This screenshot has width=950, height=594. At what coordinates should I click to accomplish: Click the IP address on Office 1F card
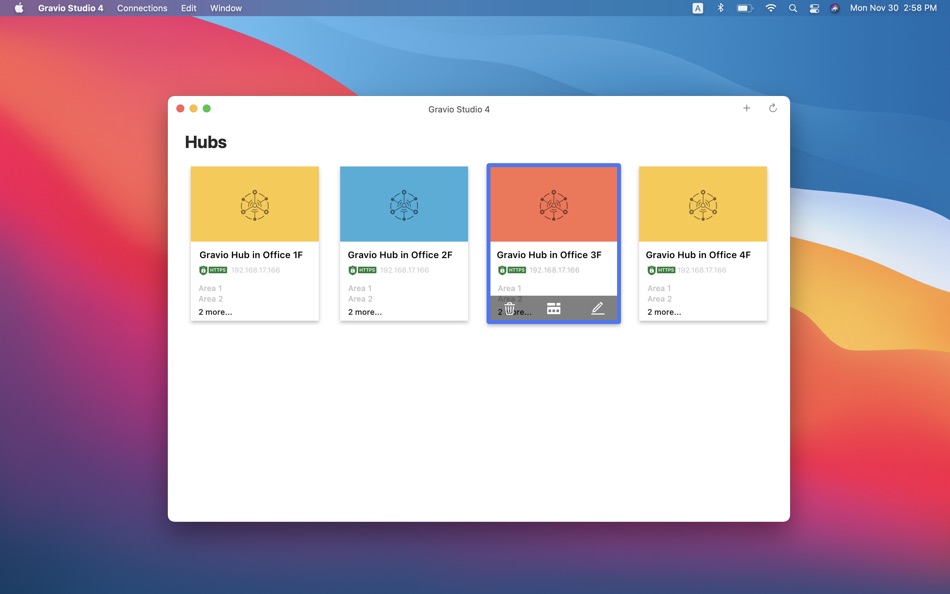(x=255, y=270)
